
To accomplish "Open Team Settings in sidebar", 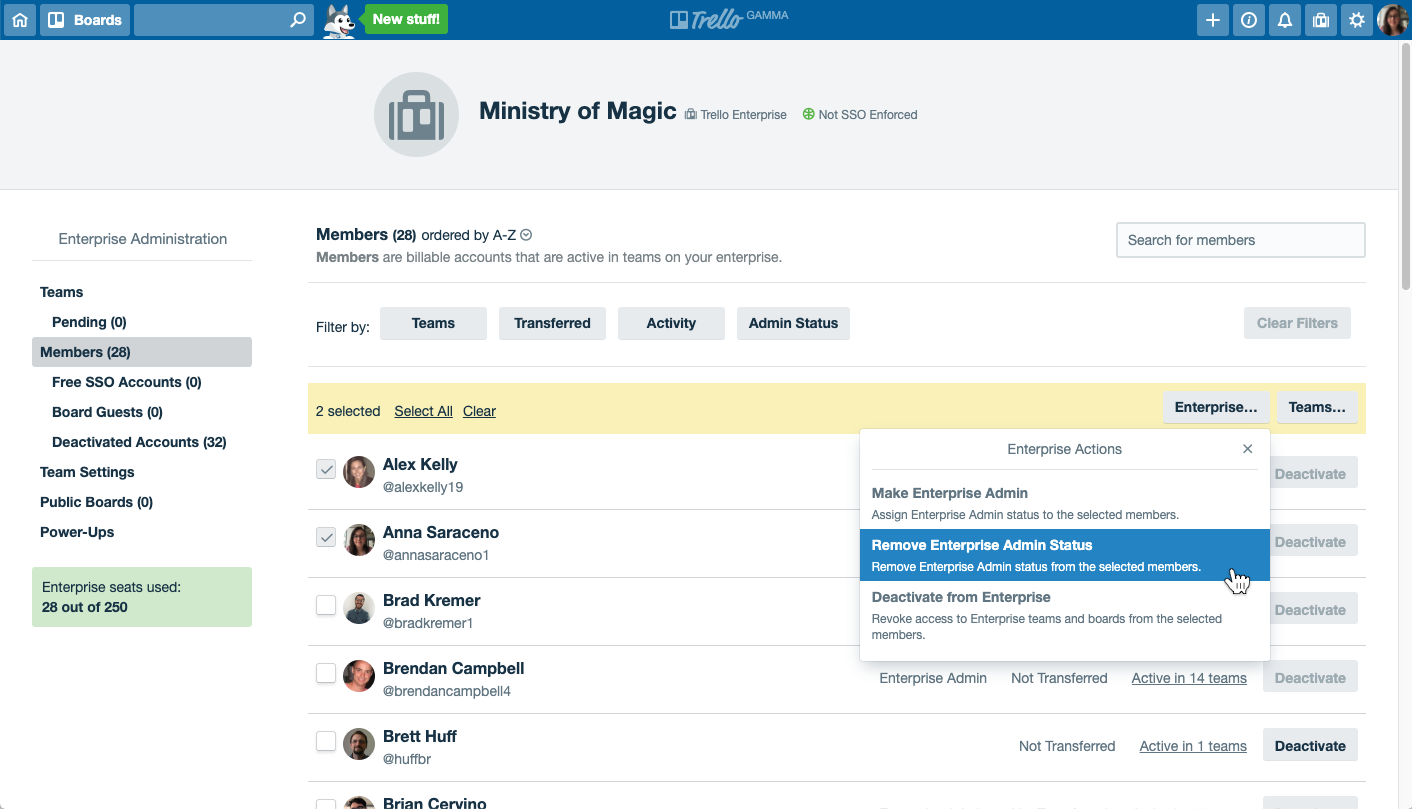I will [142, 472].
